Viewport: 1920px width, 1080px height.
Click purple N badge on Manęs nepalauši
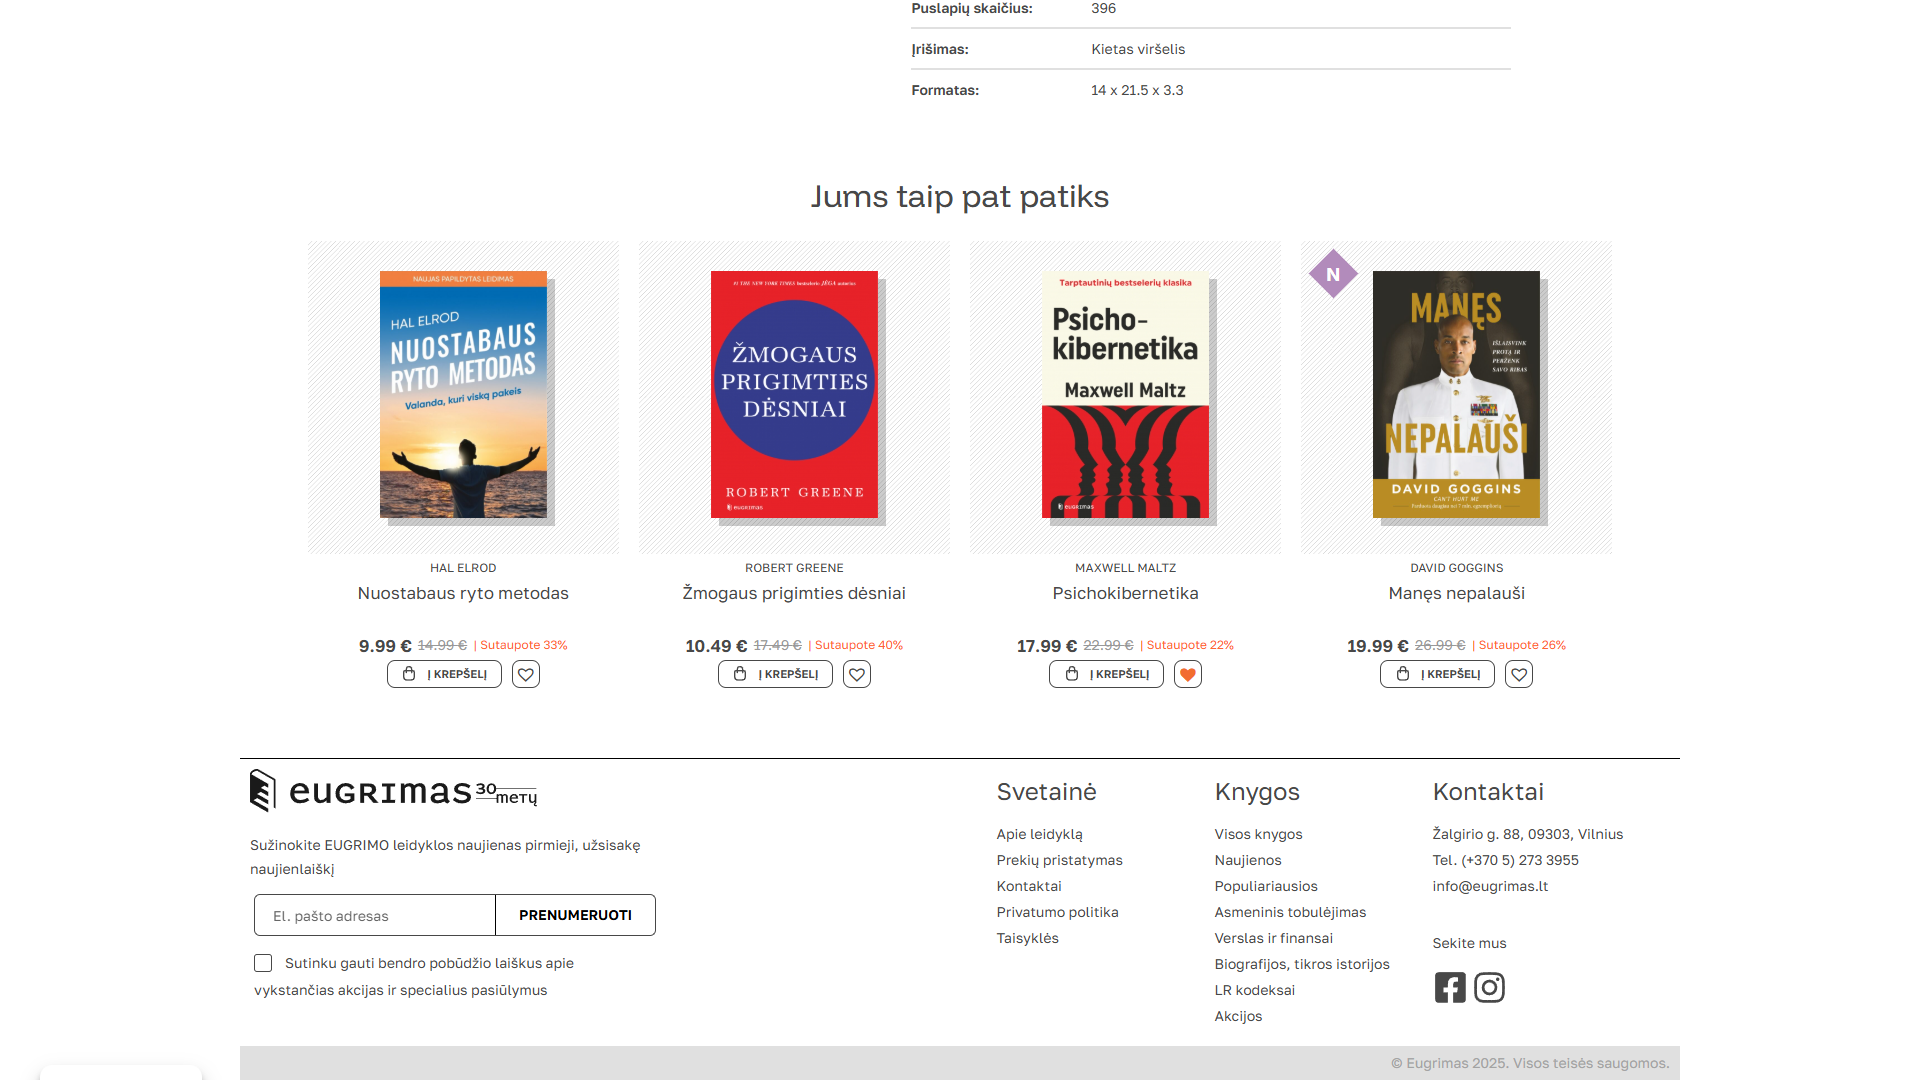(1333, 274)
